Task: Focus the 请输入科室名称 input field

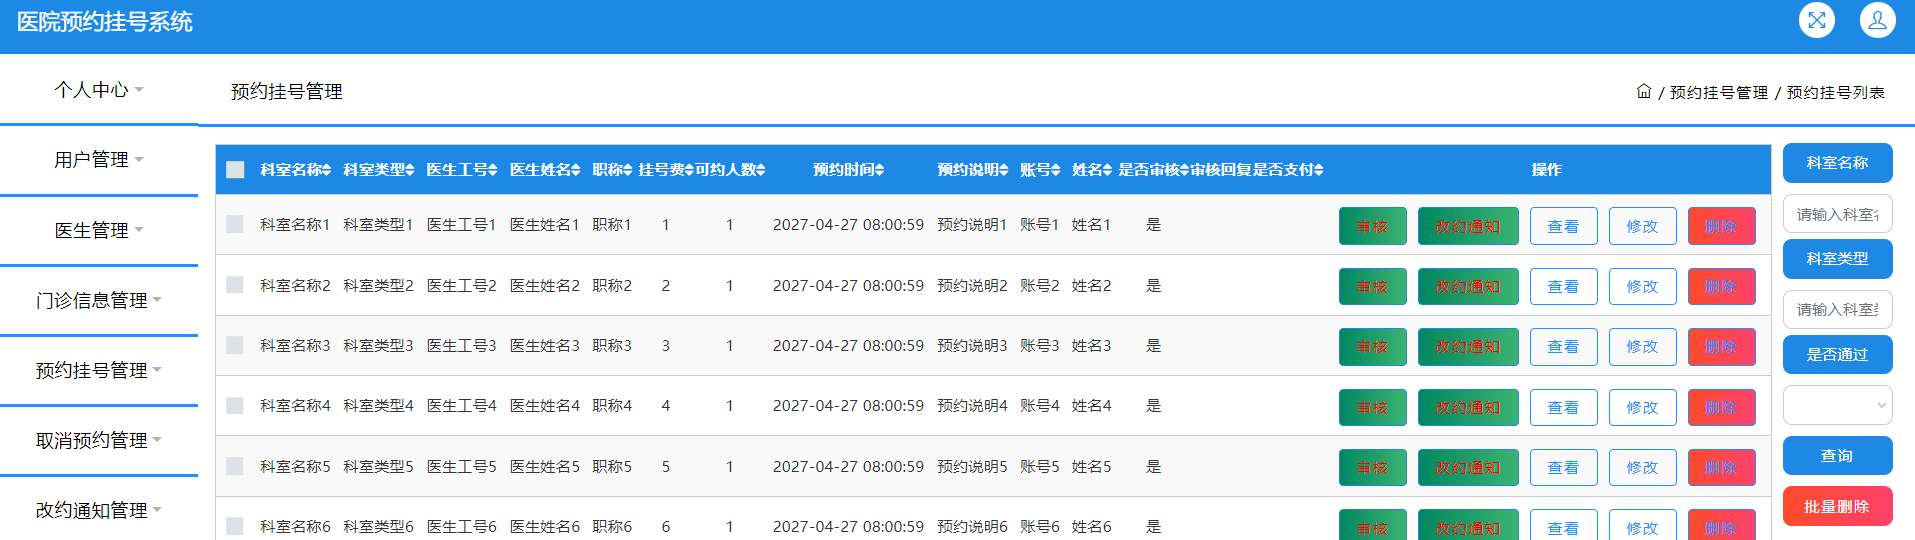Action: tap(1837, 214)
